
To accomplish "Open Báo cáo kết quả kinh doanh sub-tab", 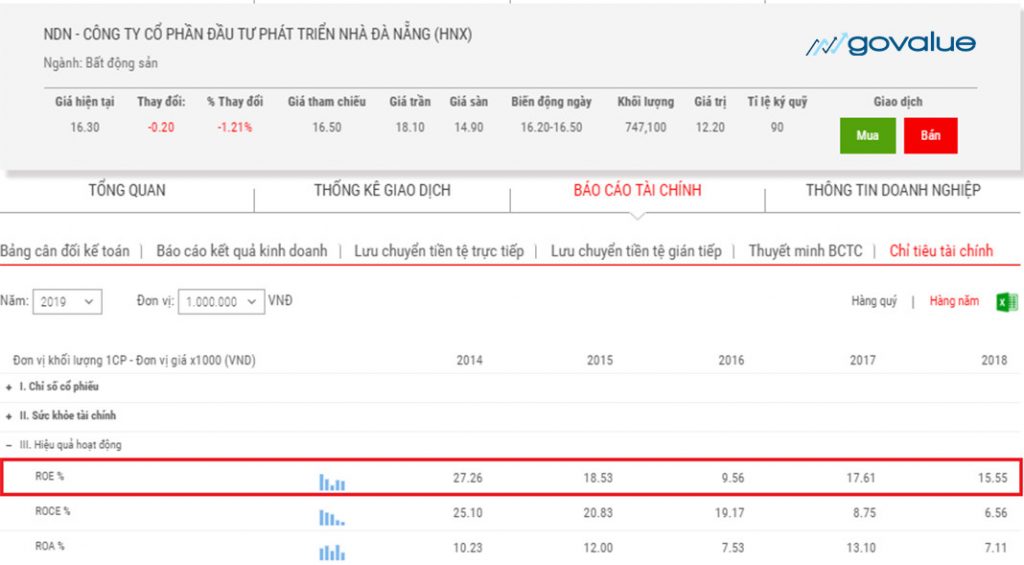I will (x=242, y=251).
